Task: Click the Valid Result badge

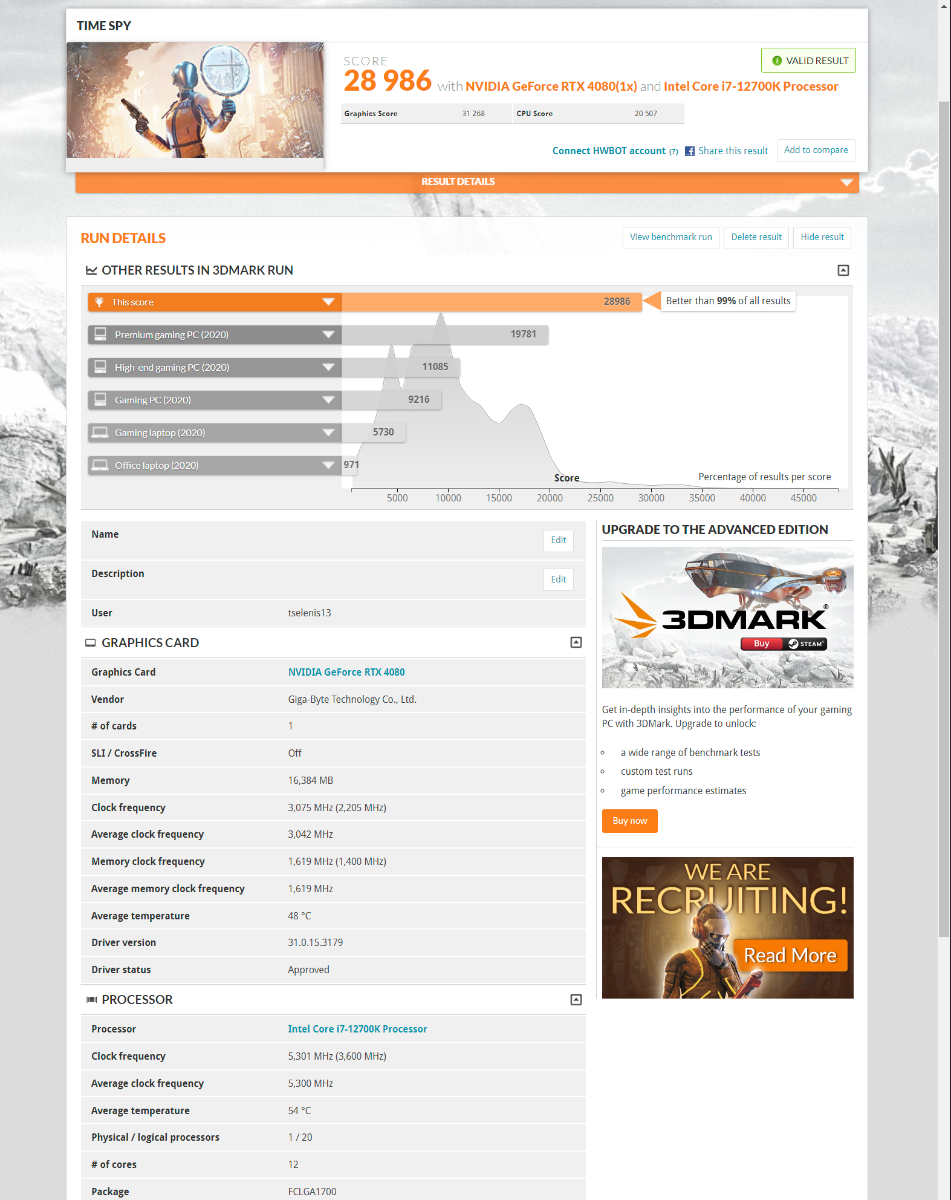Action: tap(808, 61)
